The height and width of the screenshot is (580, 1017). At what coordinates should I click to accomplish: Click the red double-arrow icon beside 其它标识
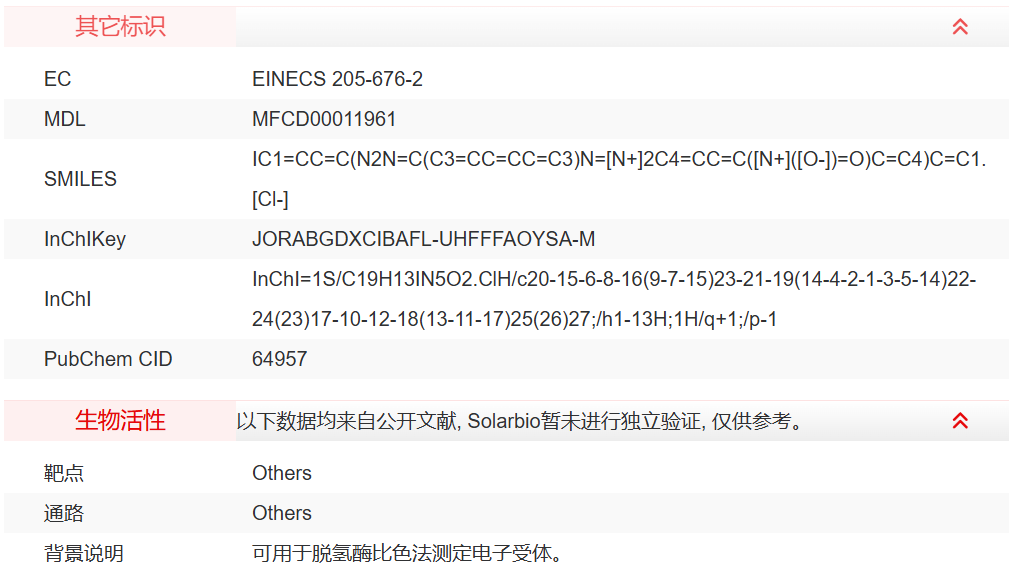coord(959,27)
